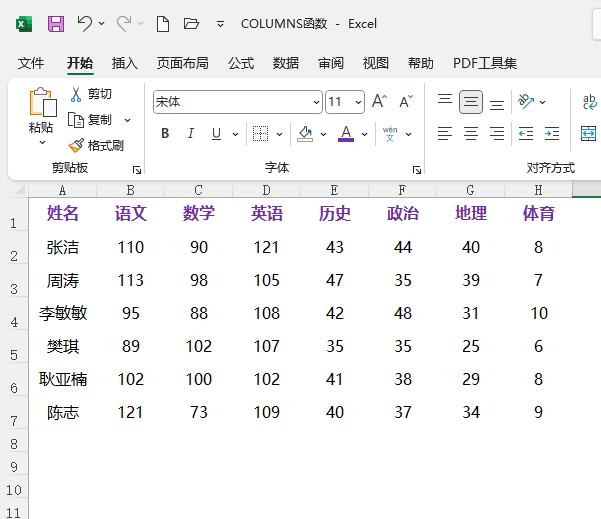Open a file via folder icon

pyautogui.click(x=191, y=24)
